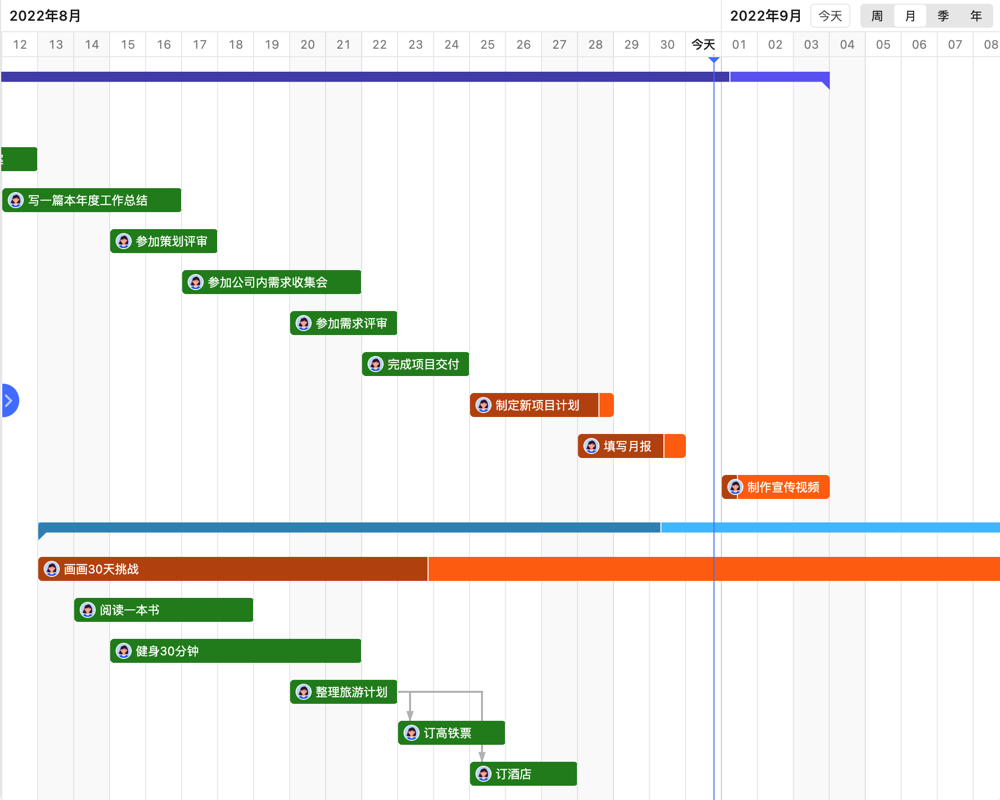Click avatar icon on 画画30天挑战 task
1000x800 pixels.
(52, 569)
